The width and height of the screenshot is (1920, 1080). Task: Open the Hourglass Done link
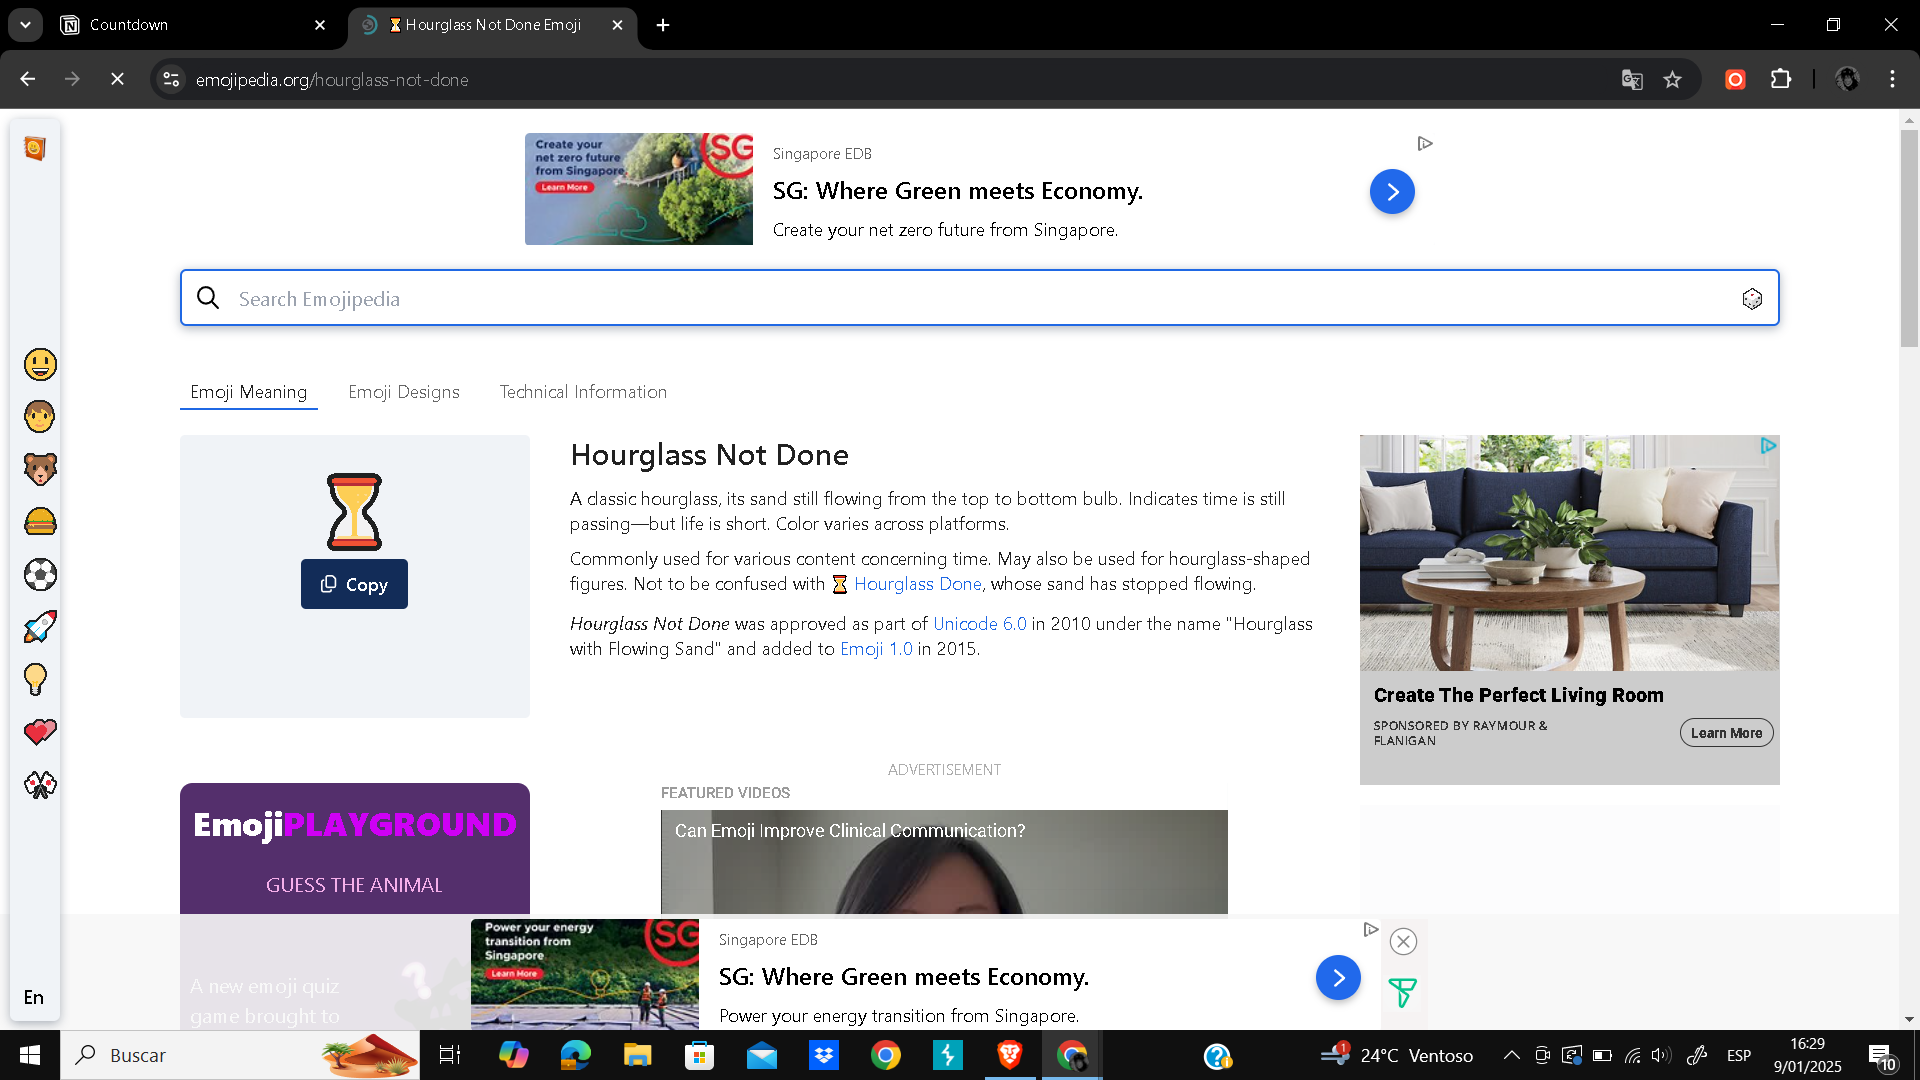click(x=917, y=584)
